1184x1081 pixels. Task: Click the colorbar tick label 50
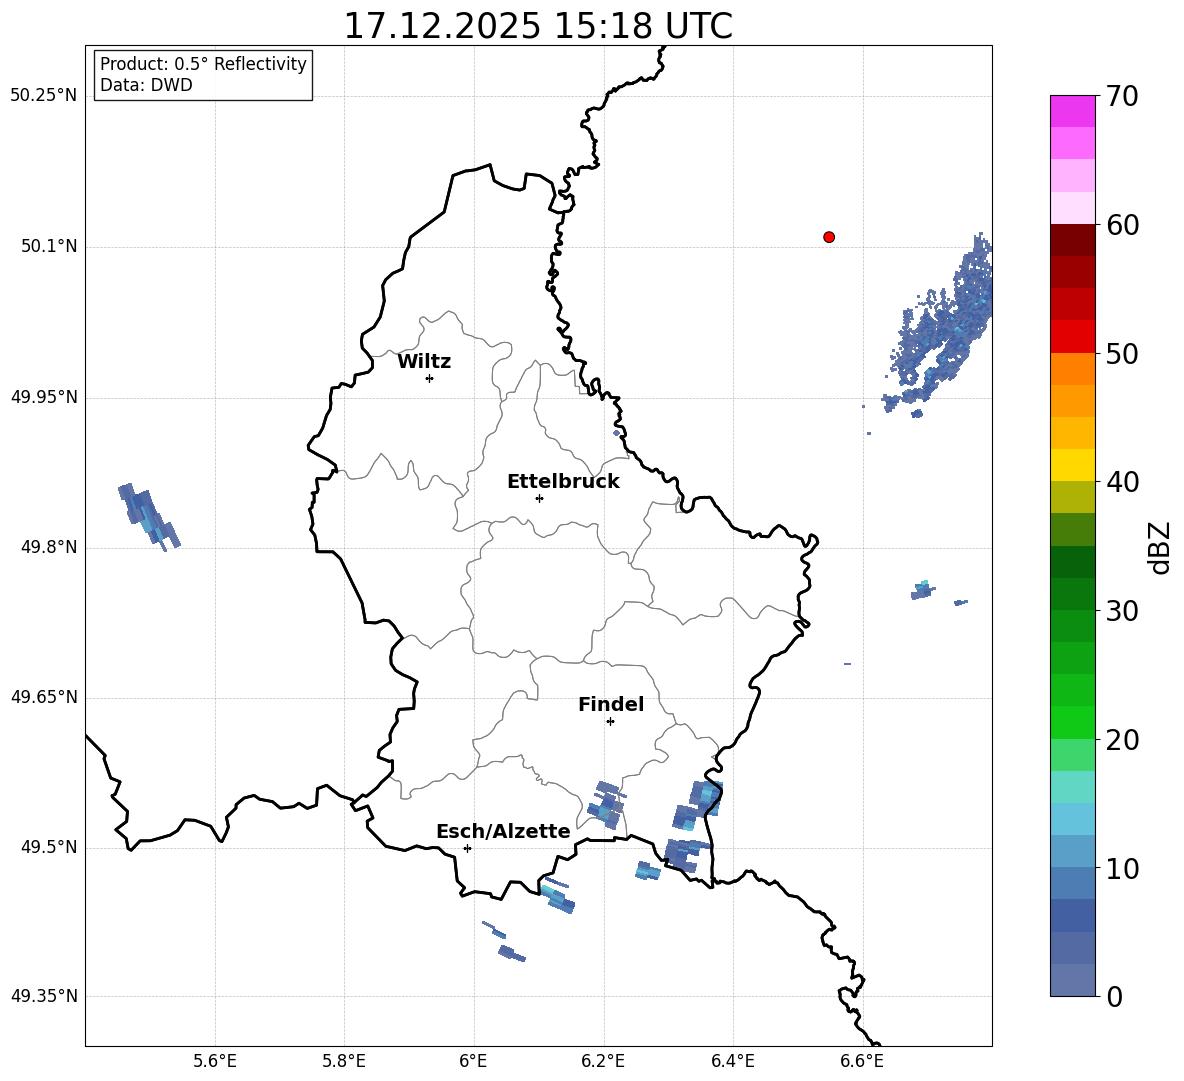pyautogui.click(x=1122, y=353)
